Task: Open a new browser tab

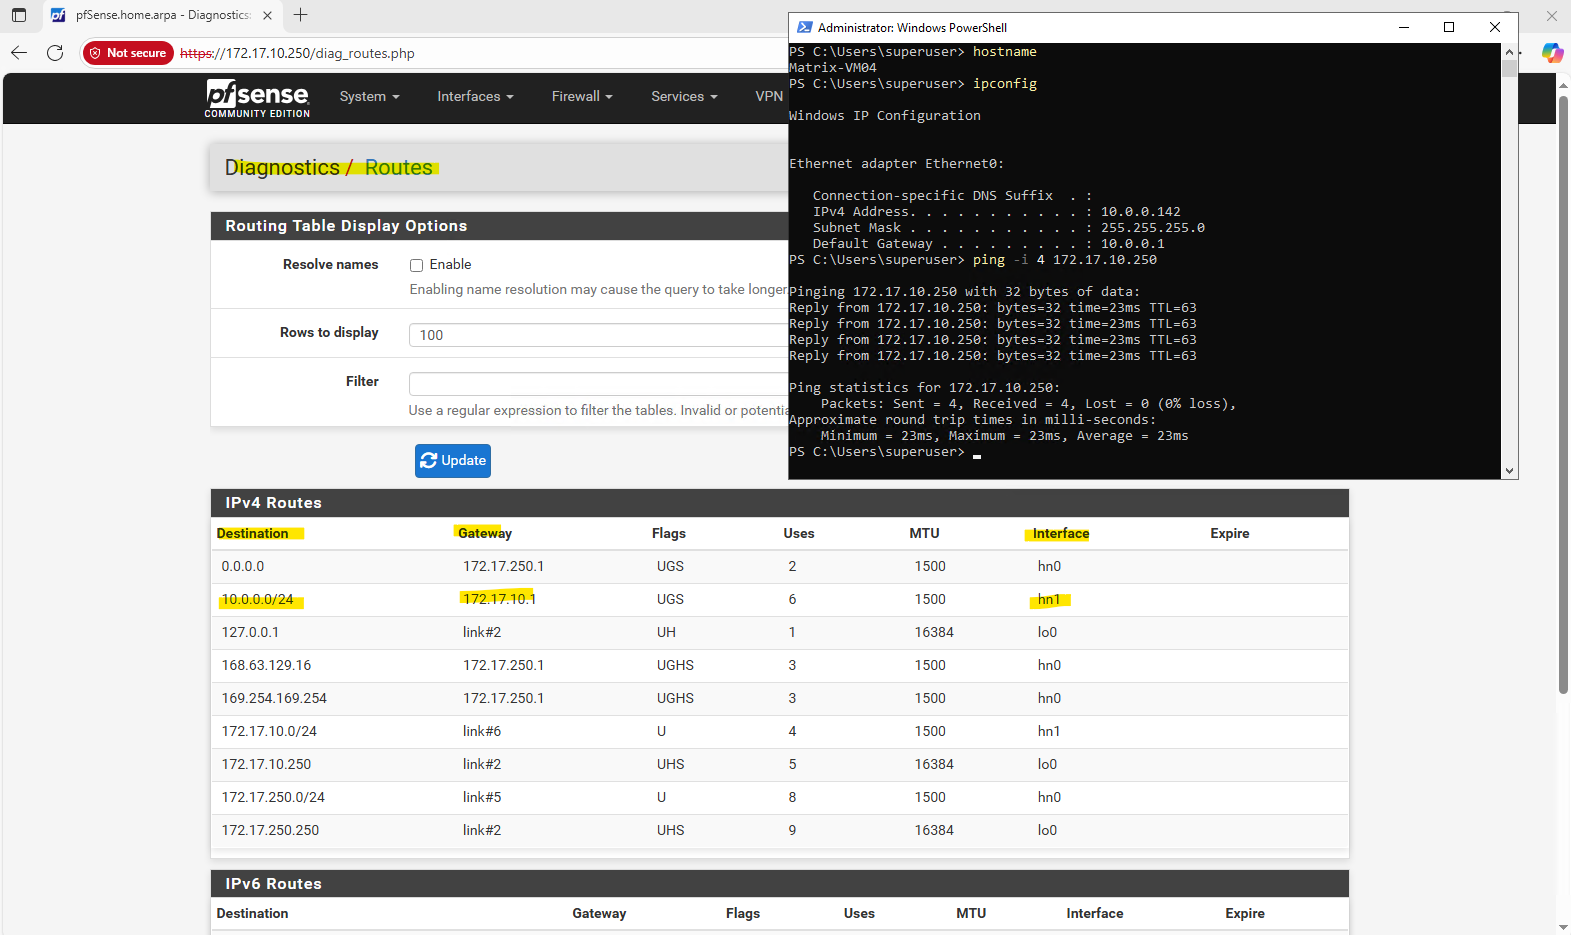Action: pyautogui.click(x=301, y=15)
